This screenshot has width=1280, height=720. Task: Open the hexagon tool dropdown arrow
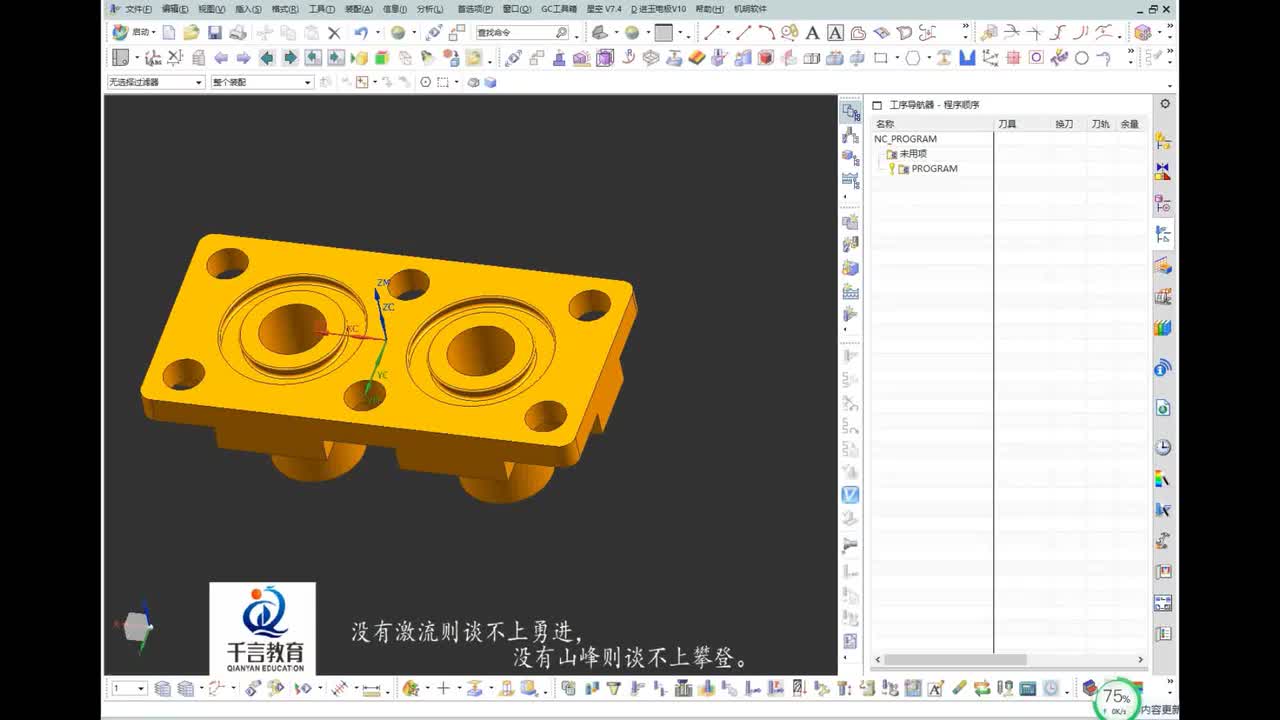(x=929, y=58)
